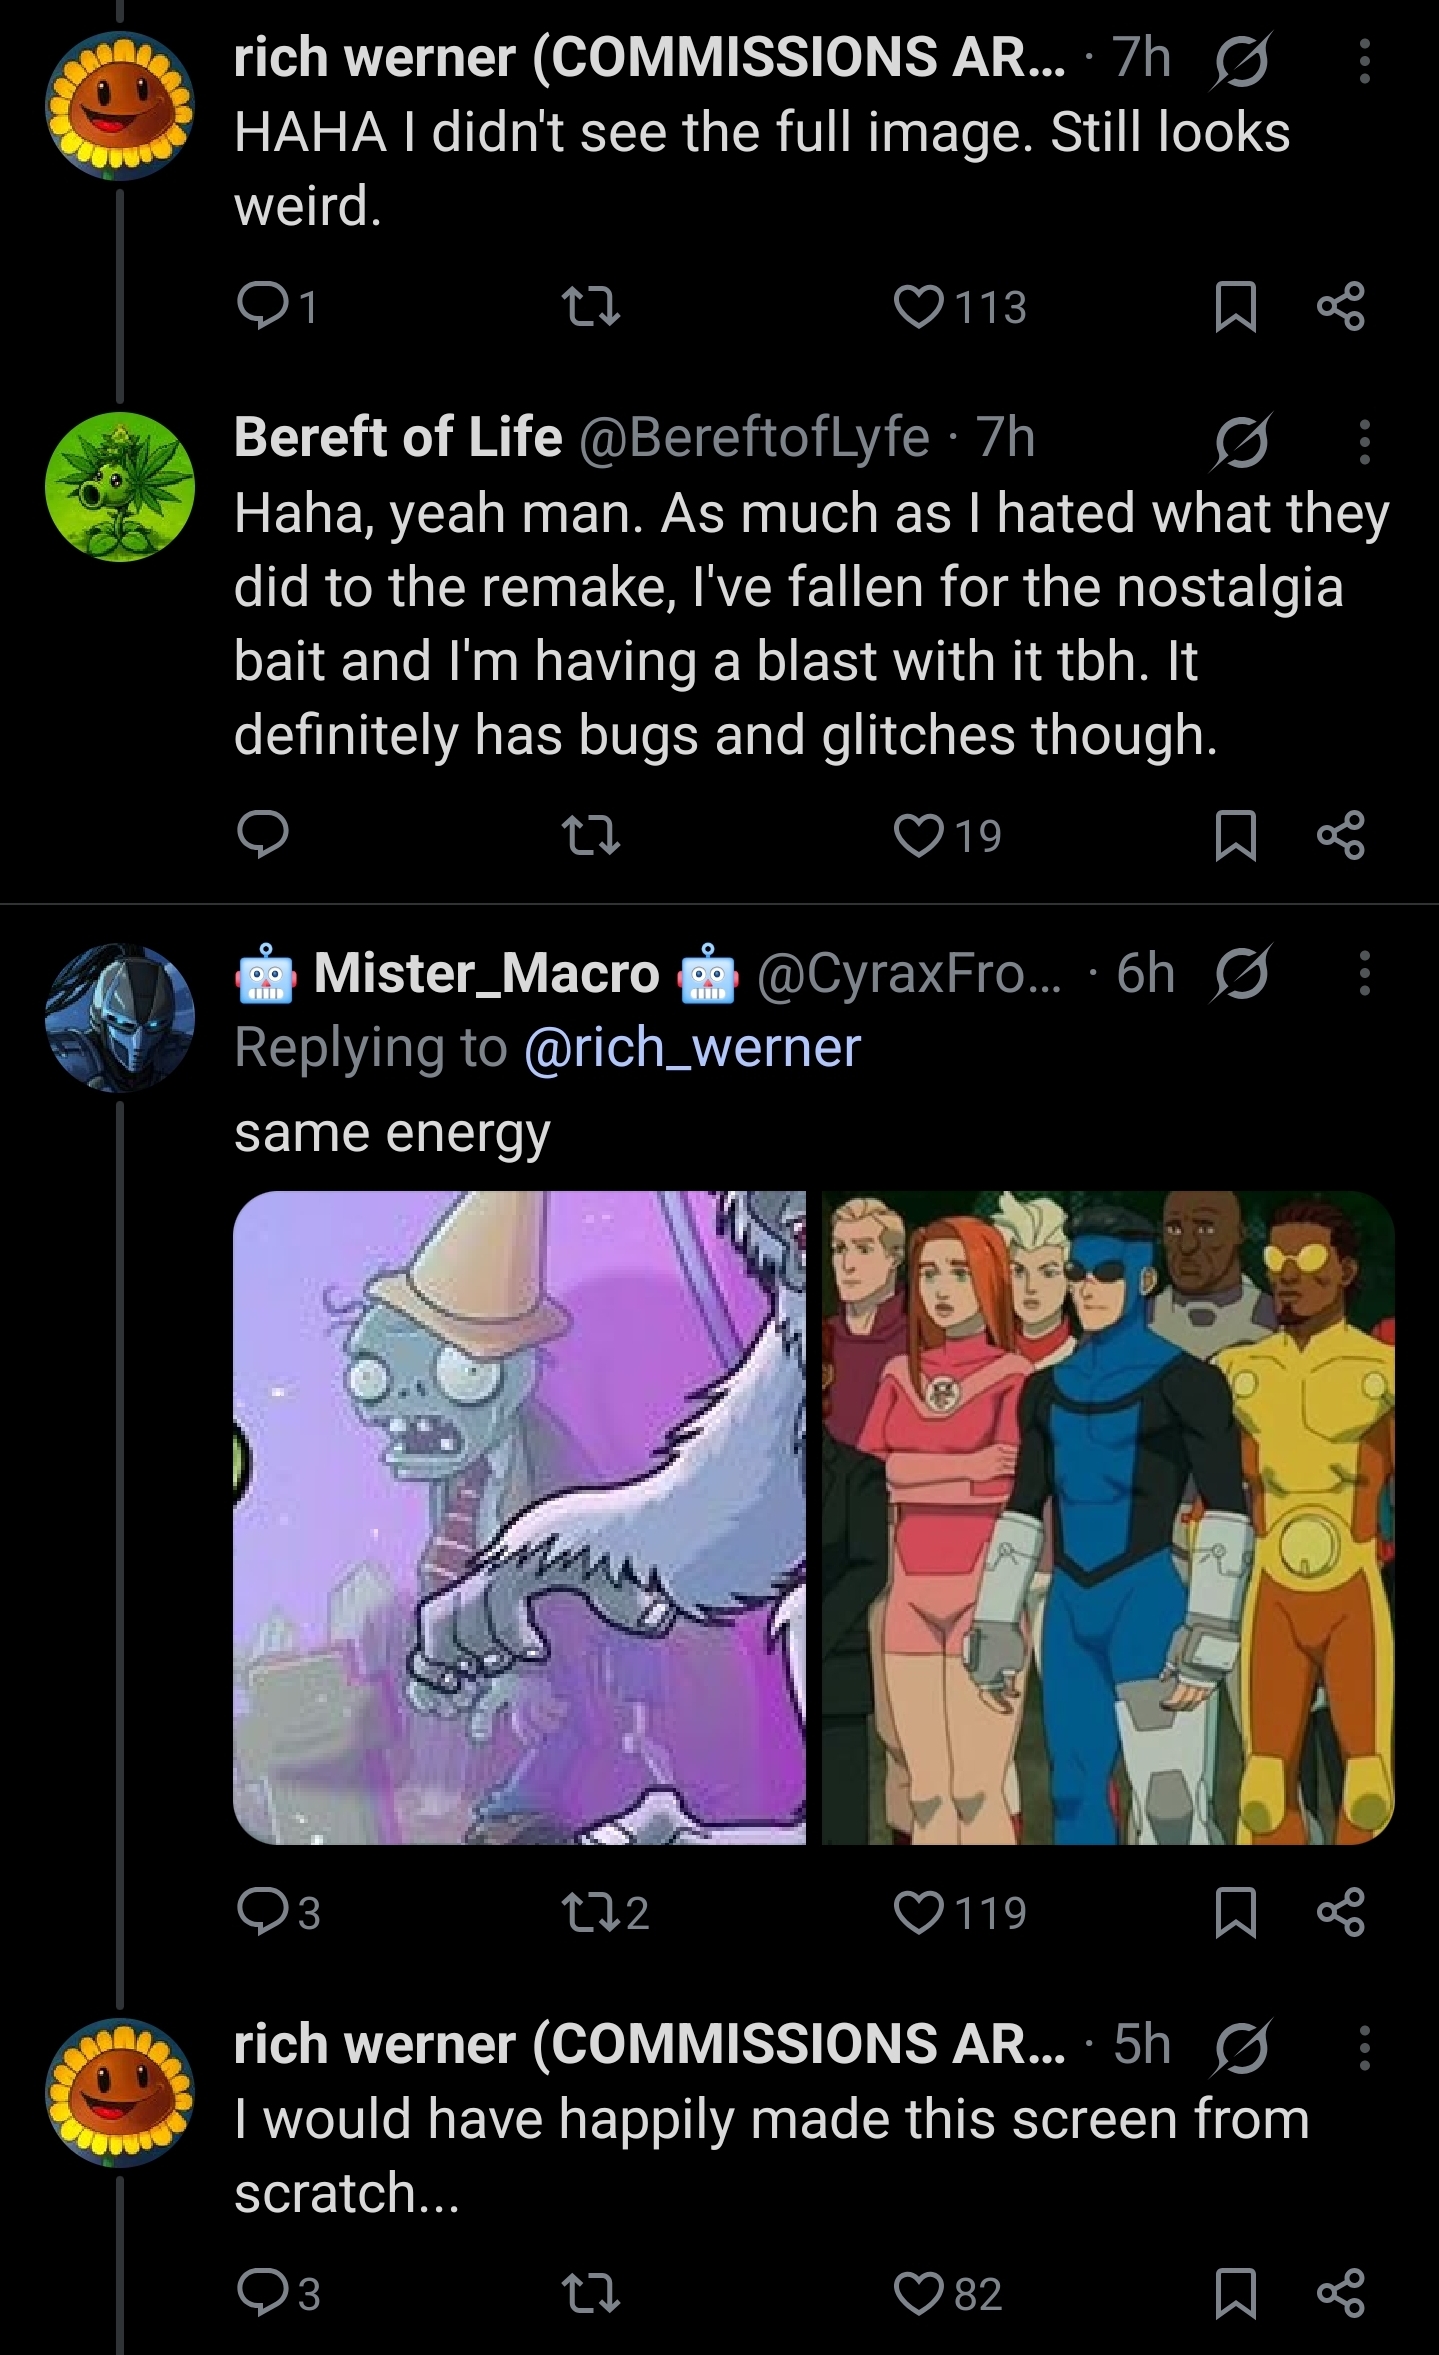Viewport: 1439px width, 2355px height.
Task: Open three-dot menu on top rich werner post
Action: (x=1364, y=60)
